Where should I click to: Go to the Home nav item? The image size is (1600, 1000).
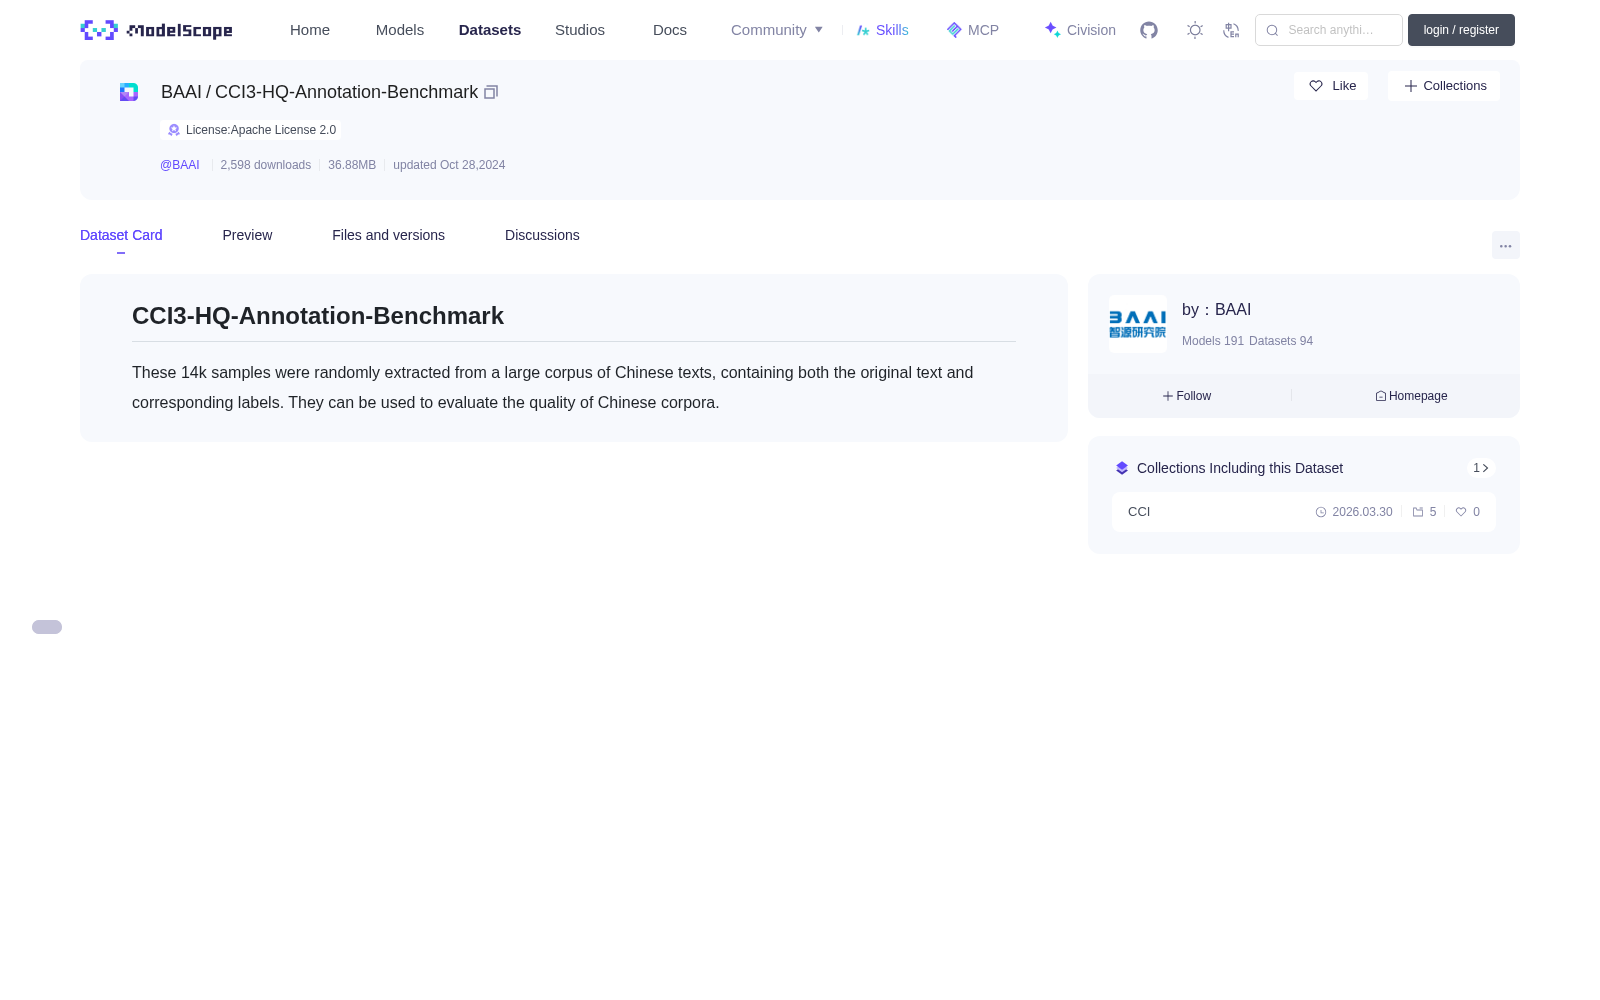pos(310,30)
